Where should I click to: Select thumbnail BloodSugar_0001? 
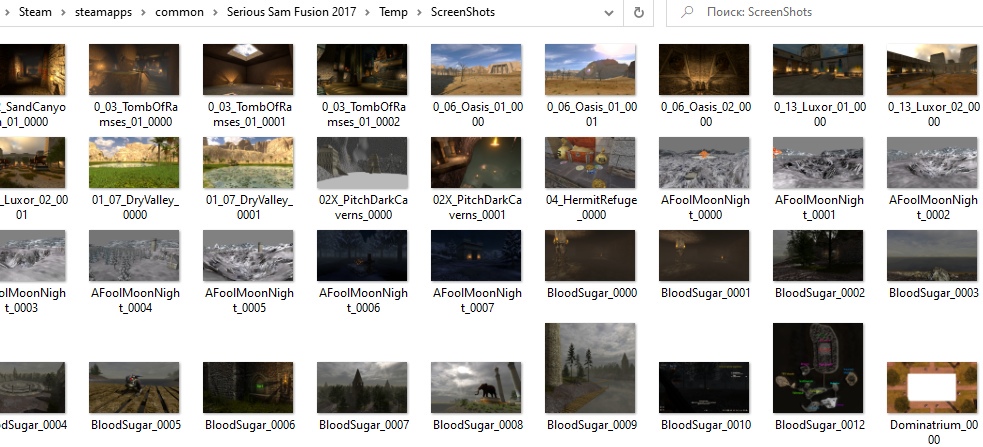[705, 256]
